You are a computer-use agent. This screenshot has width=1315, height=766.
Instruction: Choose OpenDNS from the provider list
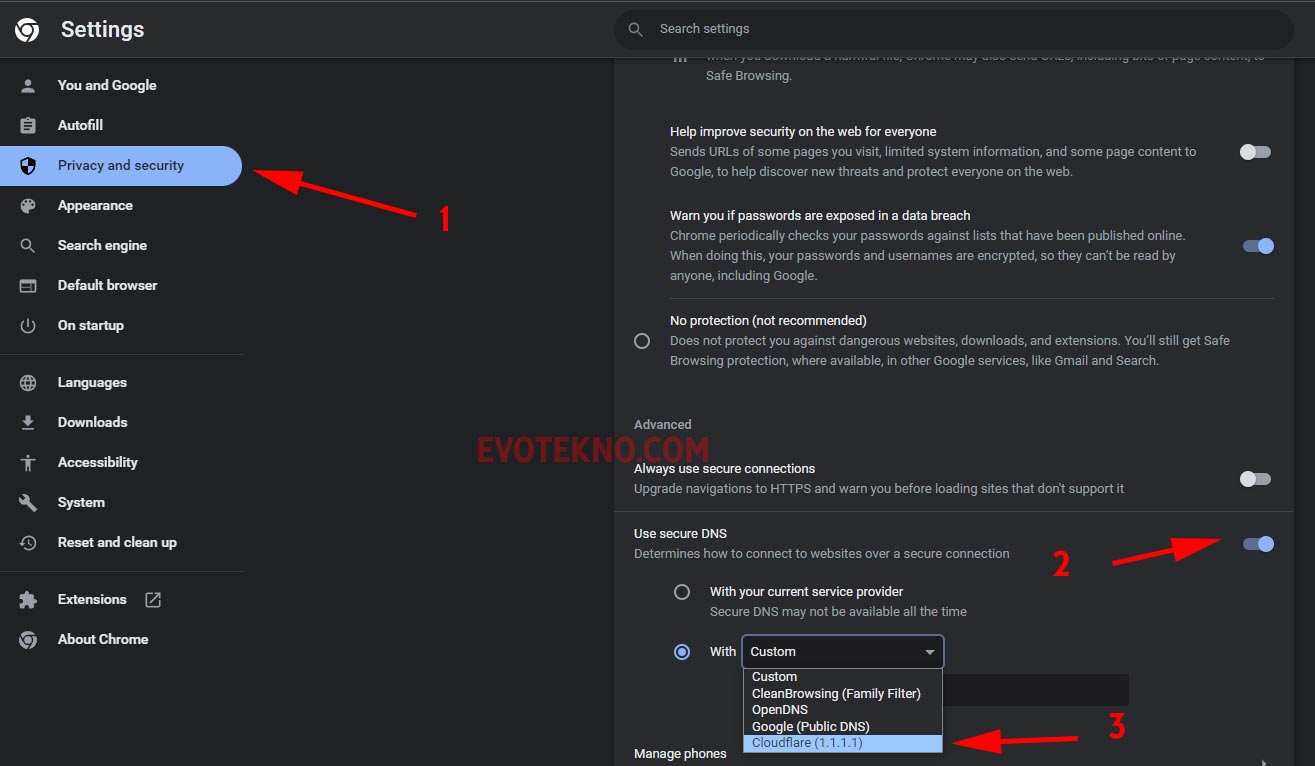point(842,710)
